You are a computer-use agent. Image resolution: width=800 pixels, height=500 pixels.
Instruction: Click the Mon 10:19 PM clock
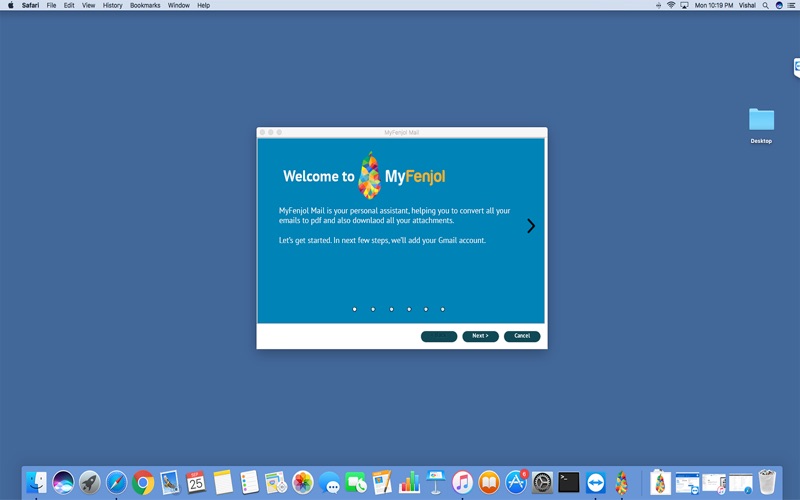coord(714,5)
